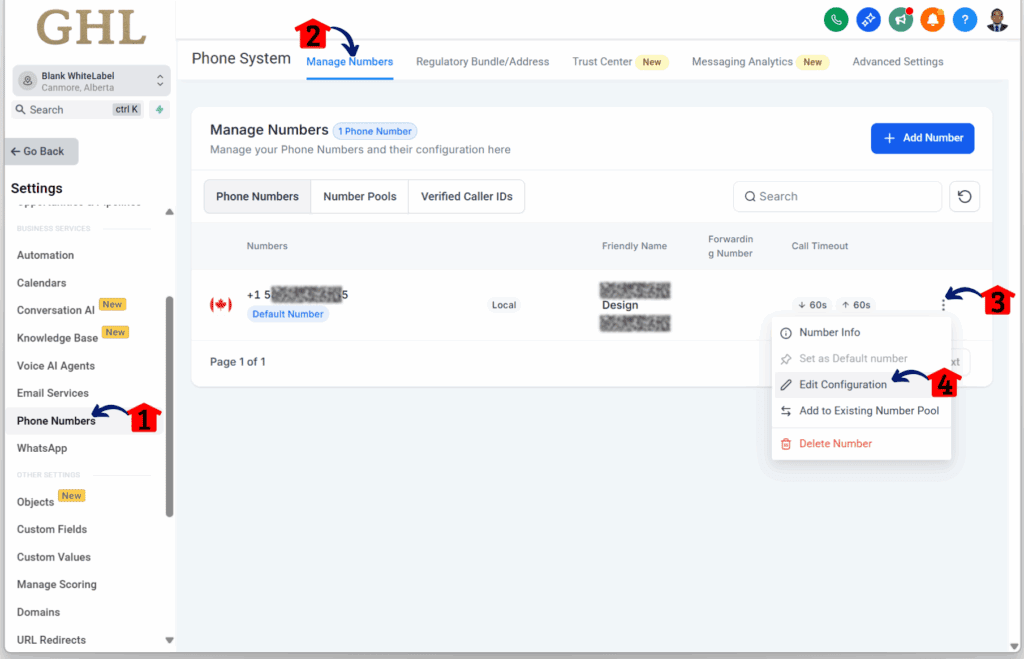Choose Add to Existing Number Pool

tap(861, 411)
